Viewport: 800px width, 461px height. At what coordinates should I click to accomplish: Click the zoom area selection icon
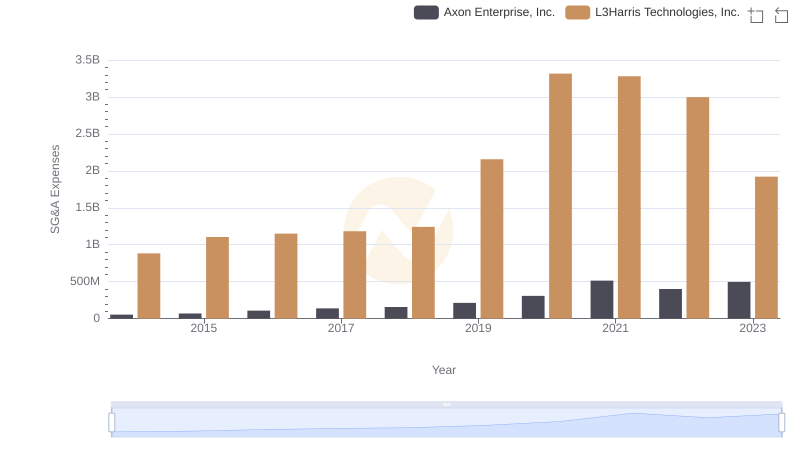point(756,15)
